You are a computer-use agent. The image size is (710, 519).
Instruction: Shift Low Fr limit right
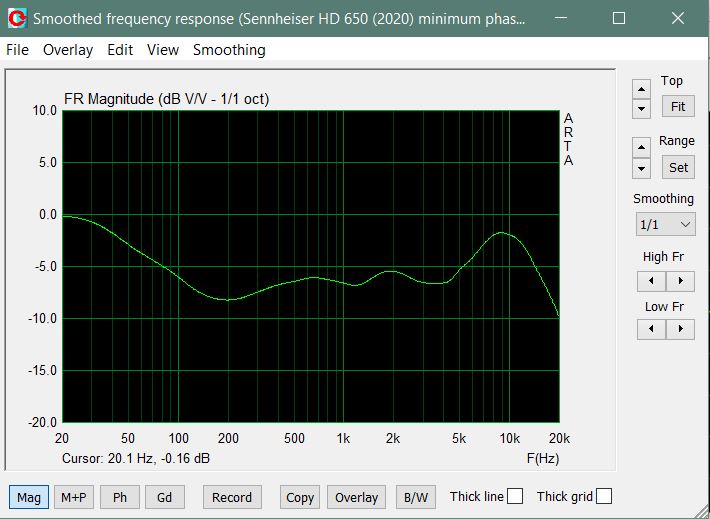[x=681, y=329]
